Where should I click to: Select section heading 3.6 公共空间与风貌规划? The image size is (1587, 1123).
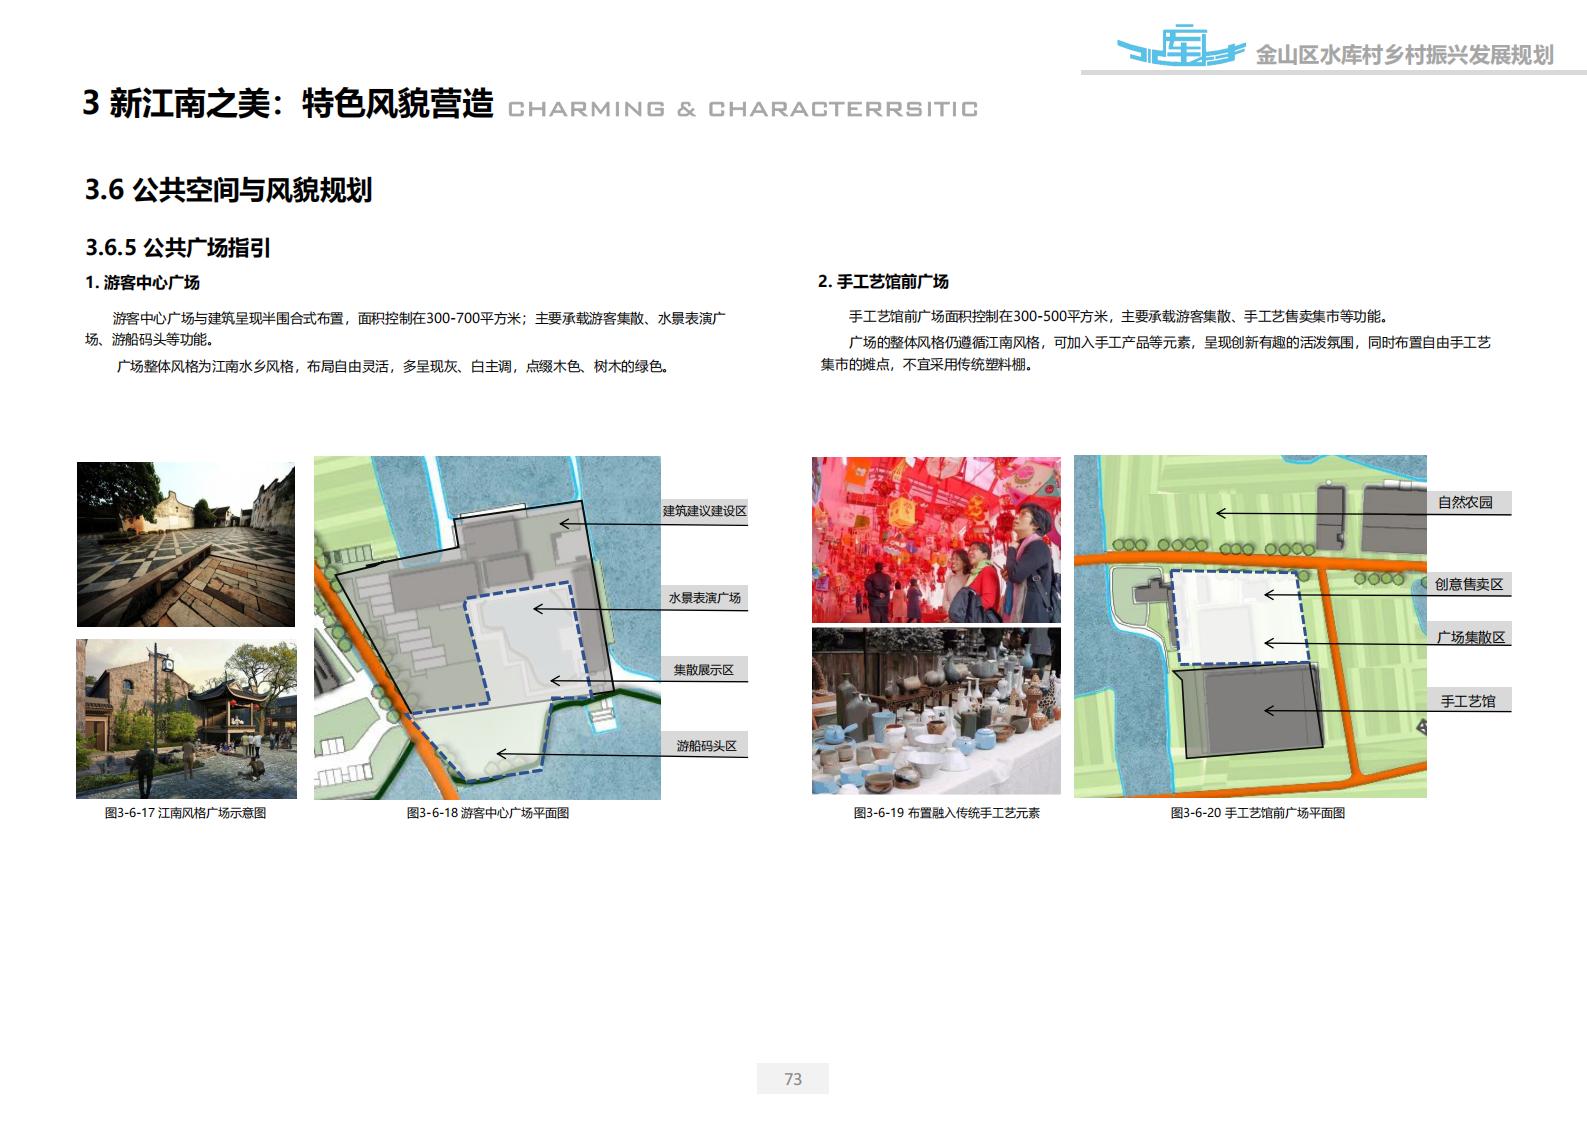(x=229, y=190)
